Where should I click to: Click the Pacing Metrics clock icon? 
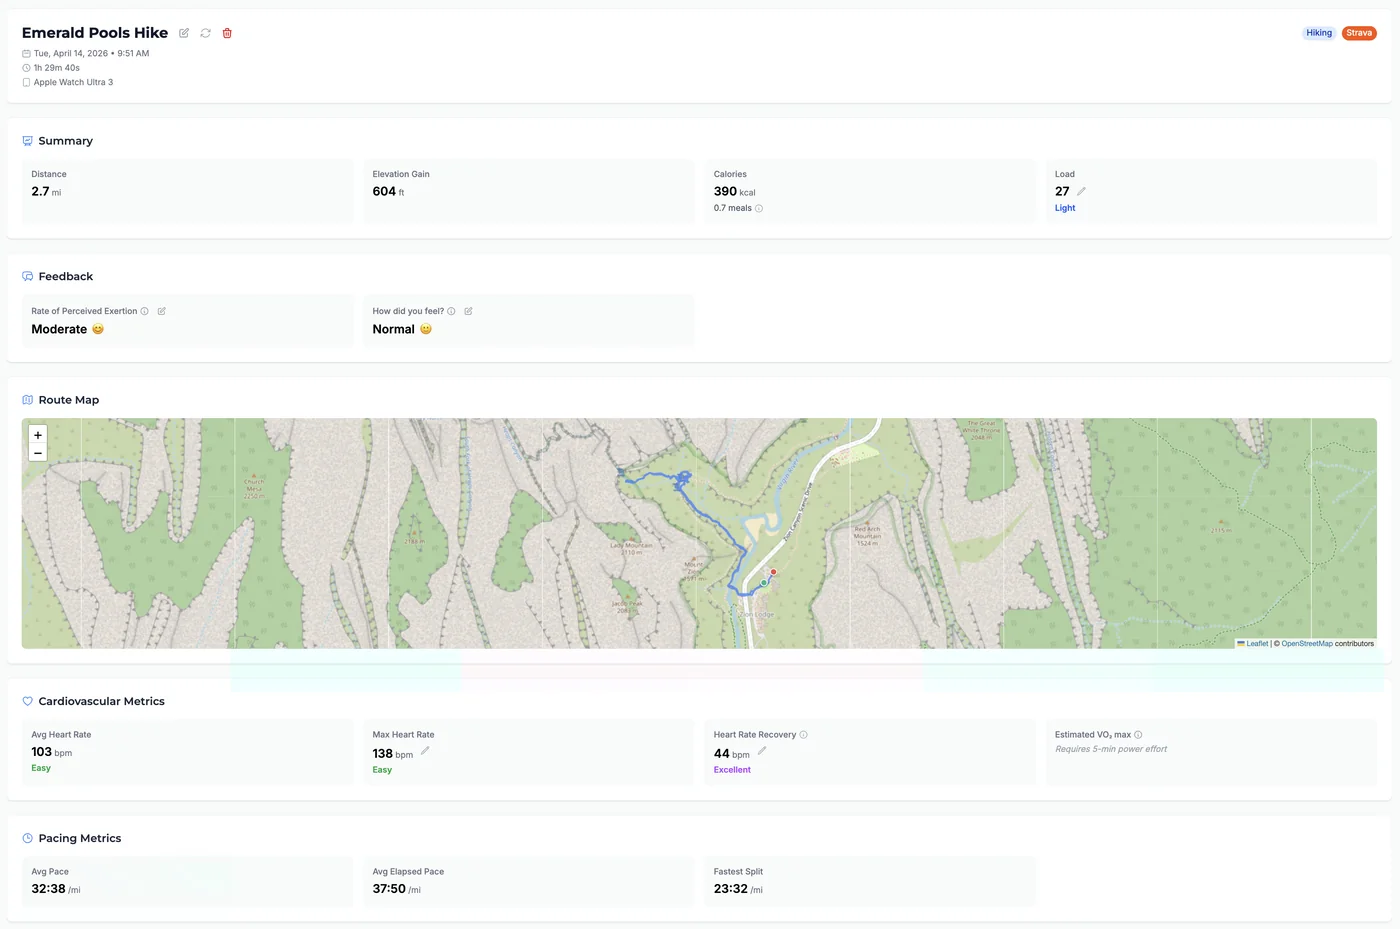27,838
